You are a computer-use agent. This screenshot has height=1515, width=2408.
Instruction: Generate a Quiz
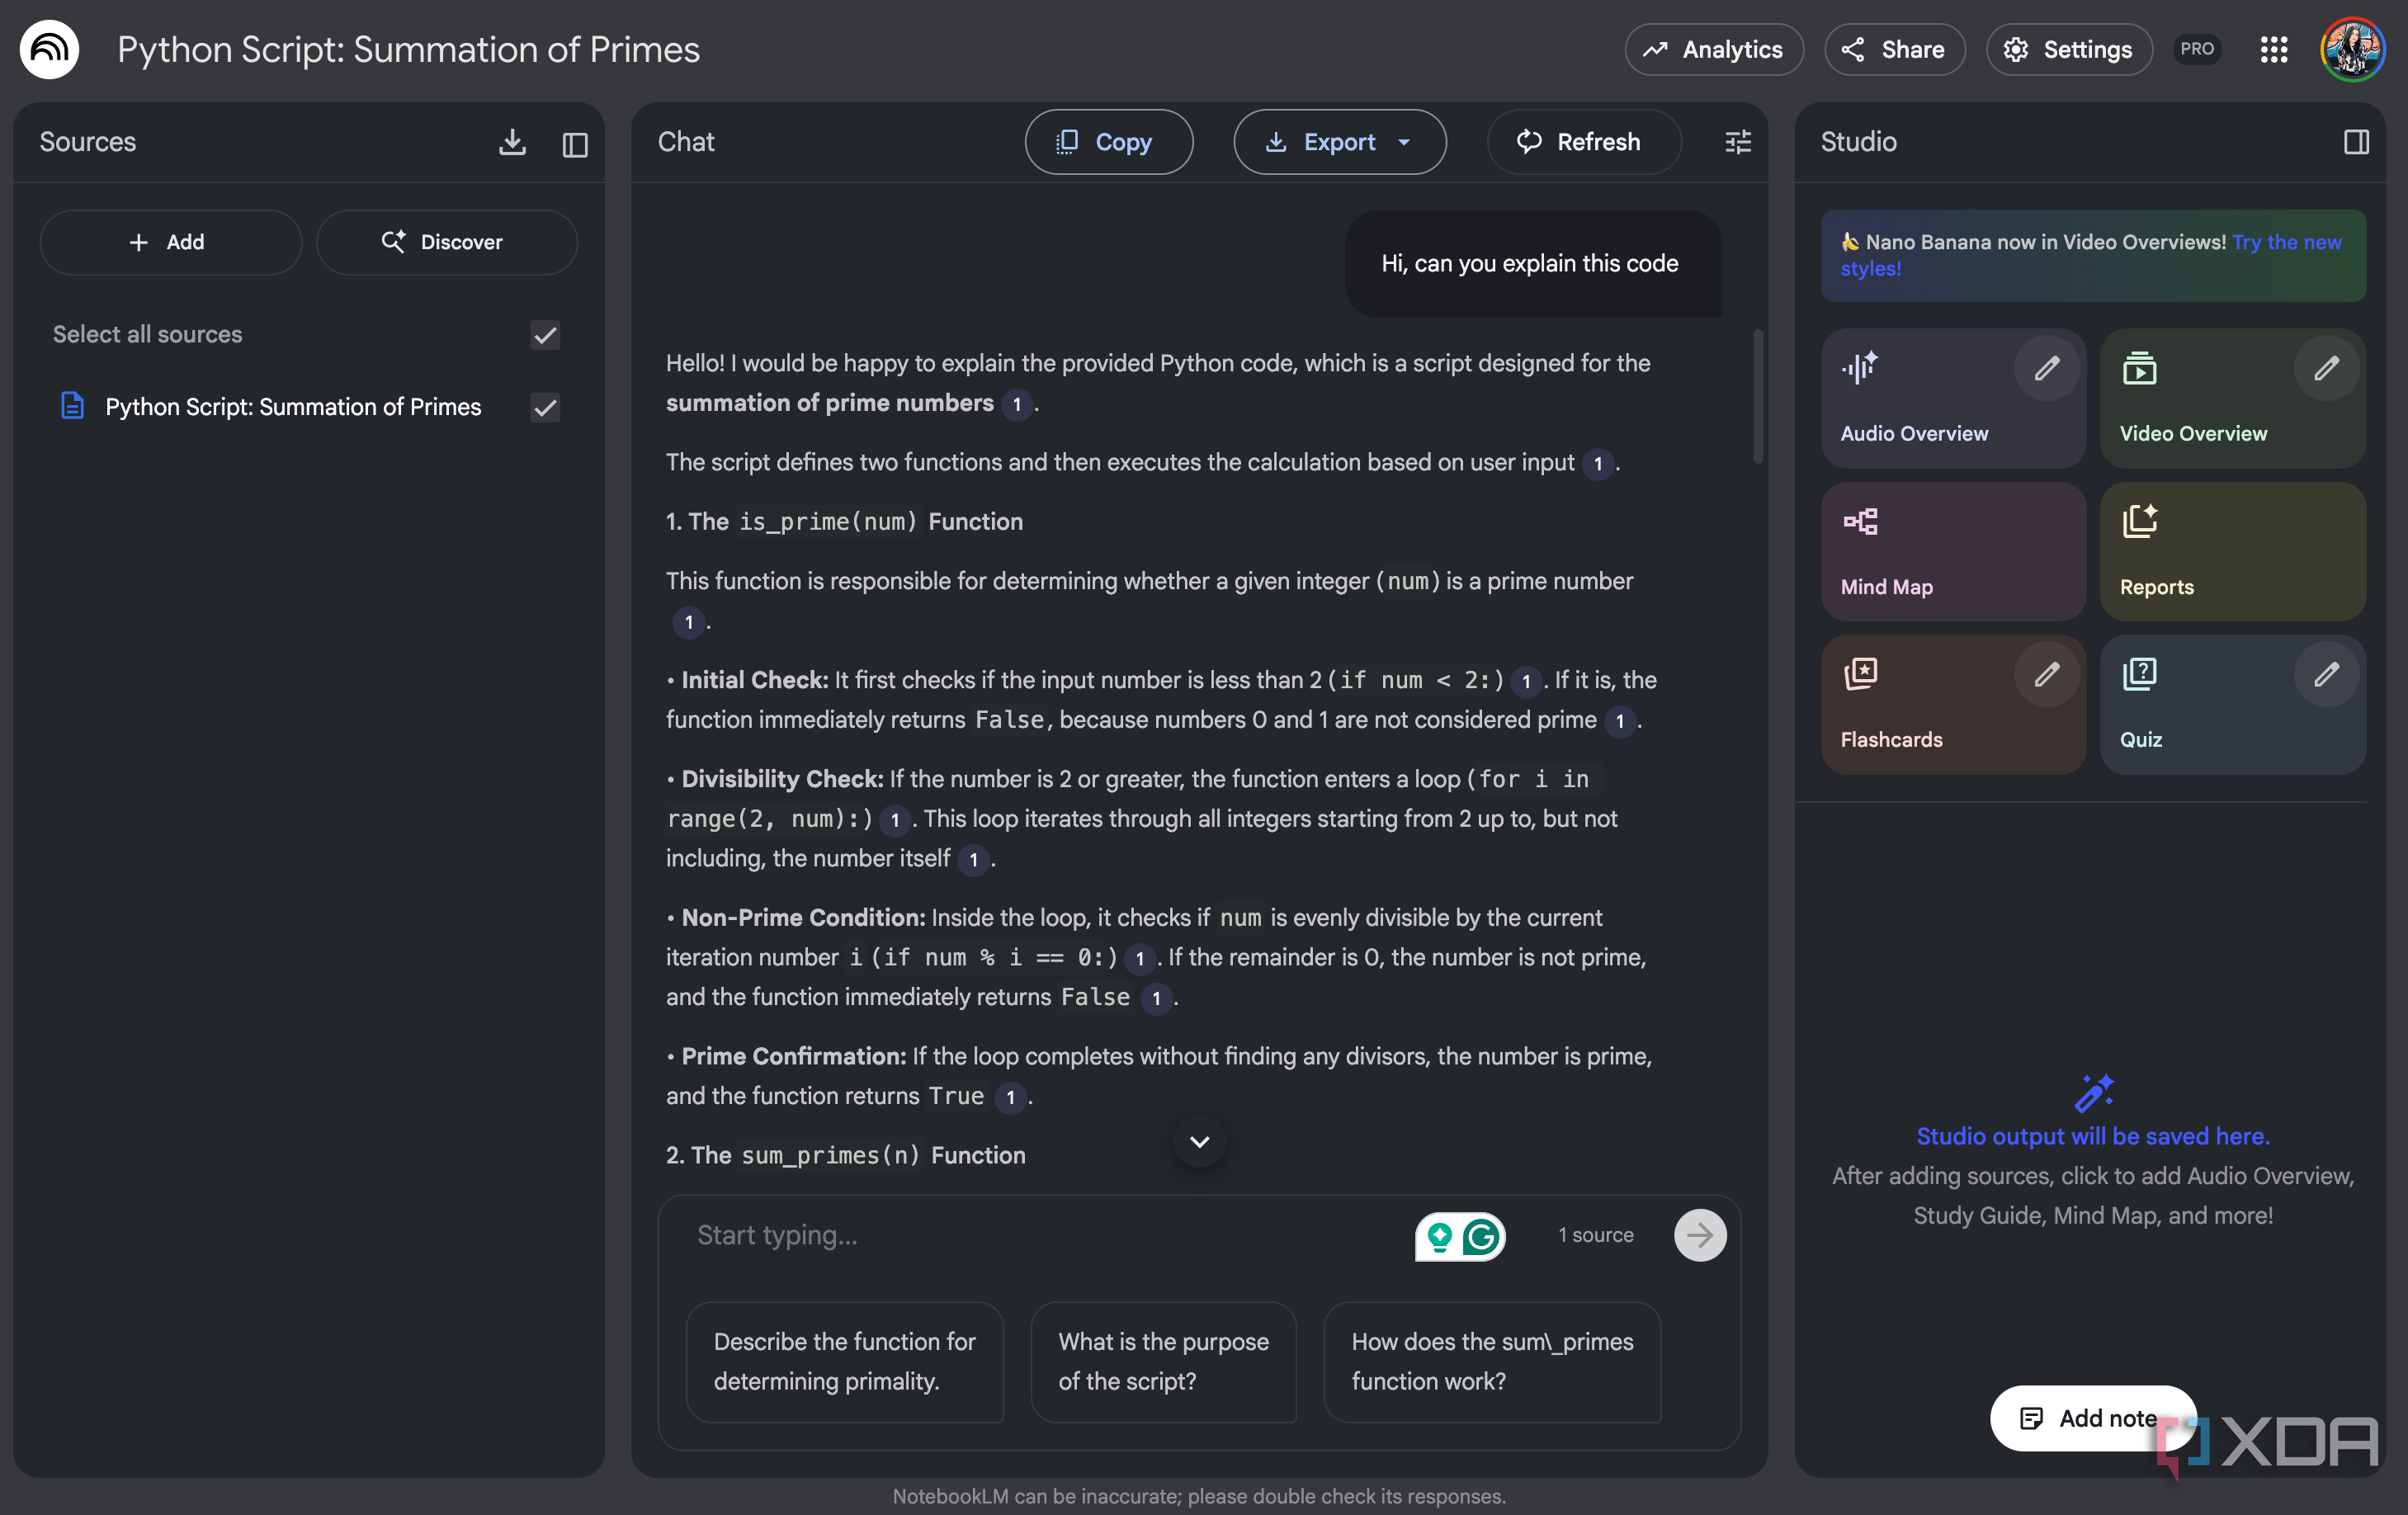click(2232, 705)
